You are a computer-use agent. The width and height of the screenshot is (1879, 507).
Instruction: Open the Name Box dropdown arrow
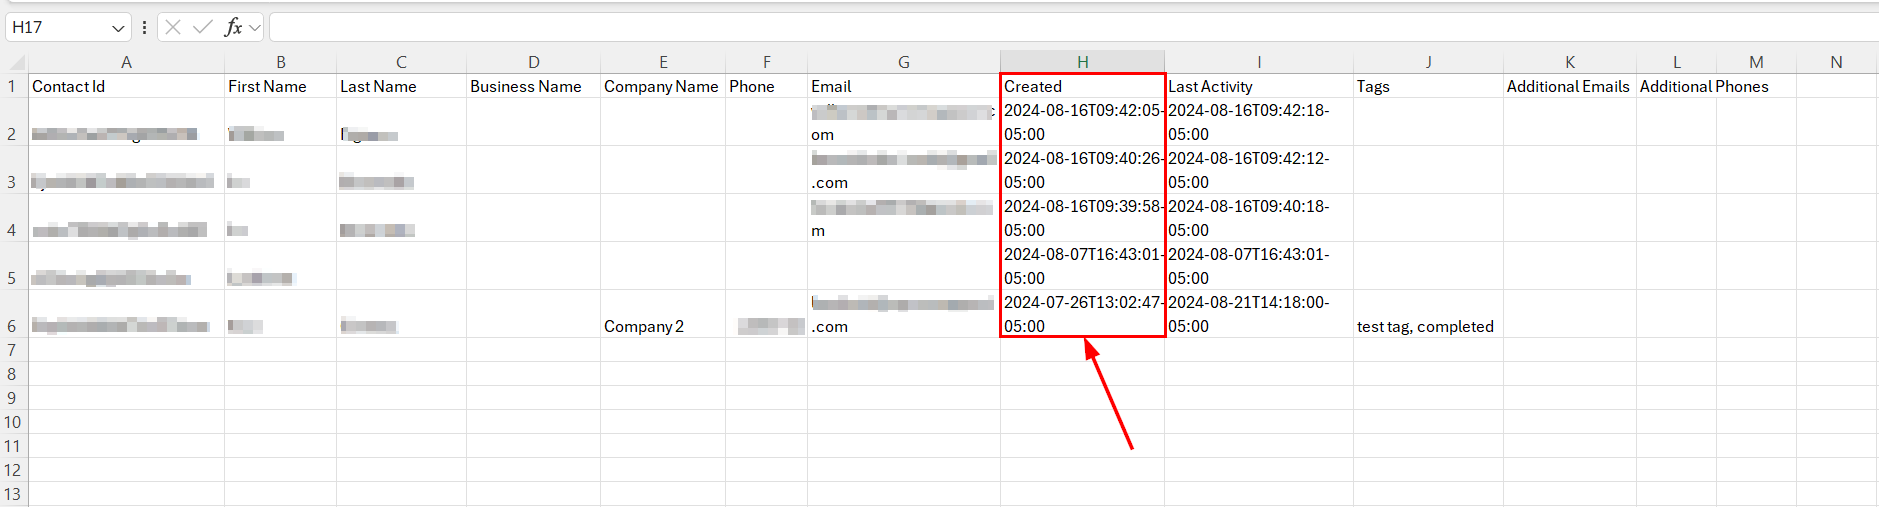[118, 28]
